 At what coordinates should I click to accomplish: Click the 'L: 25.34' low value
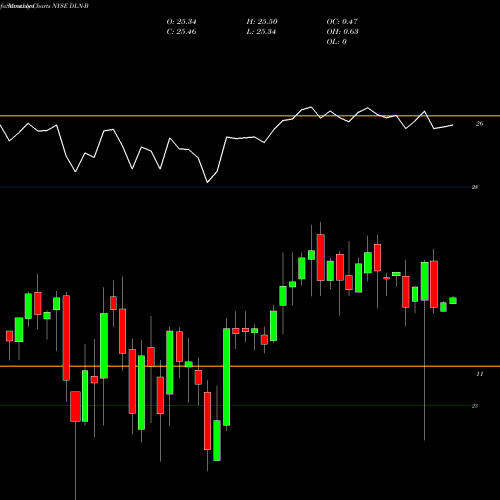tap(261, 32)
